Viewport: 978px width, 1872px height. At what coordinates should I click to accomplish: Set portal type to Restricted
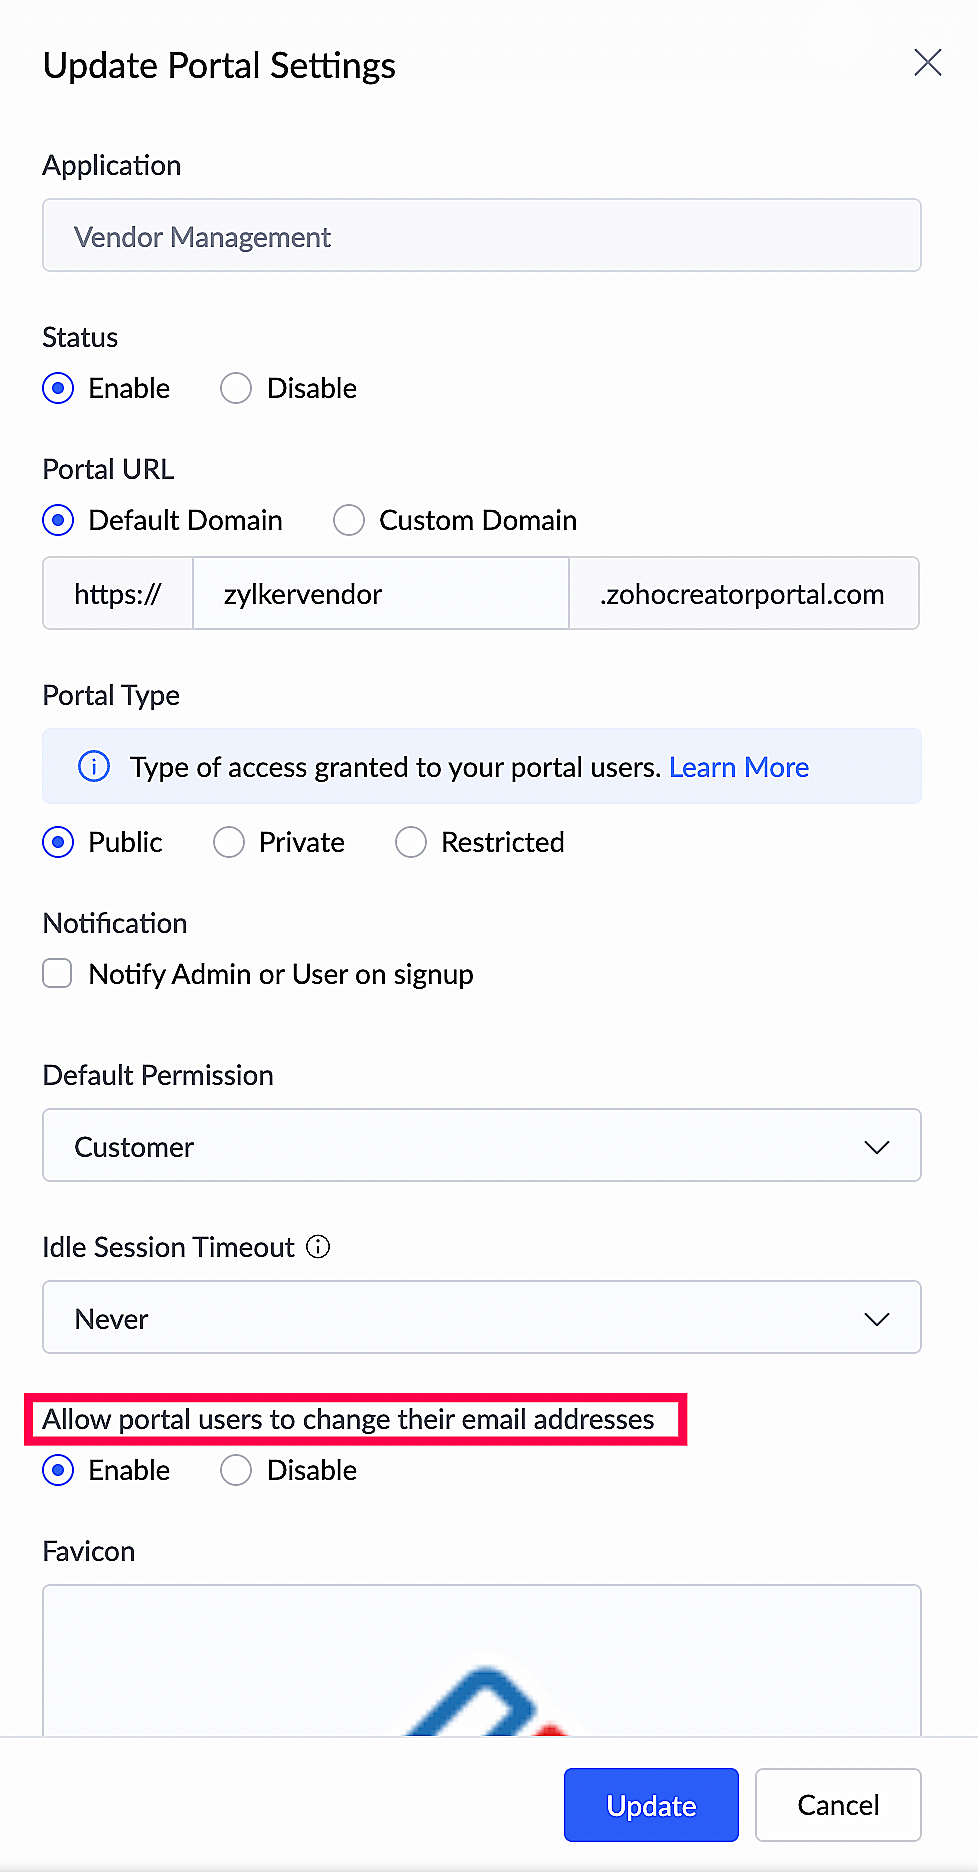click(x=411, y=842)
